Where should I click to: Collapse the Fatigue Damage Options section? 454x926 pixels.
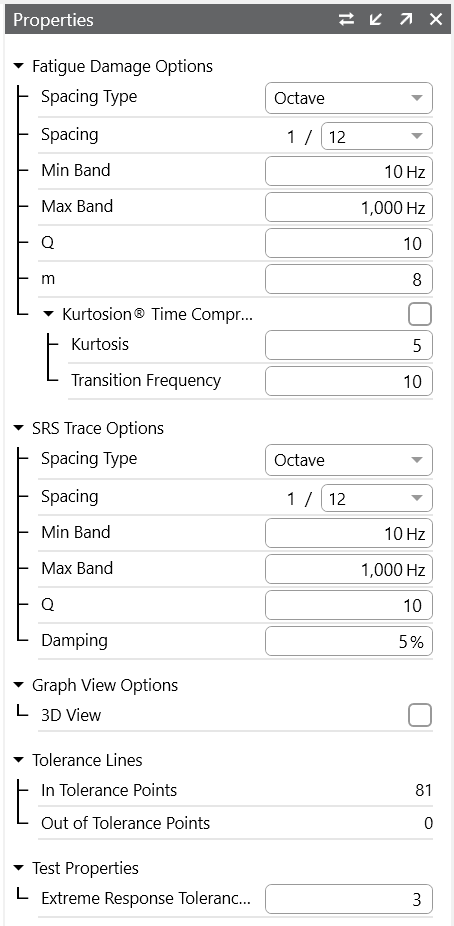(x=19, y=66)
